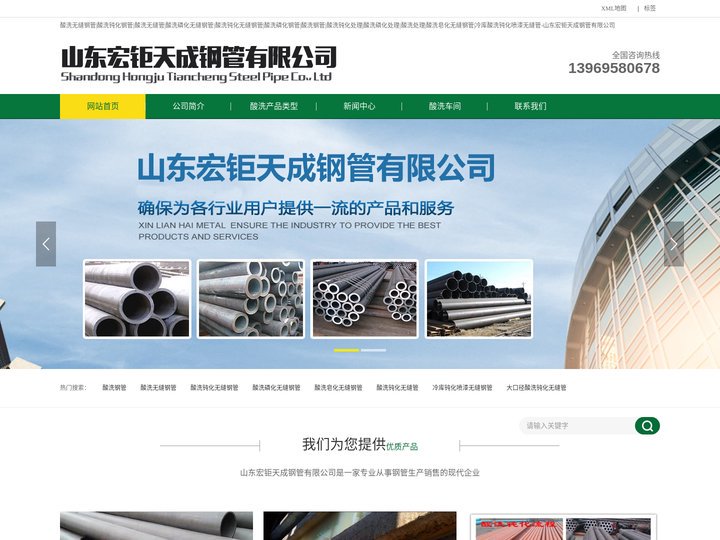This screenshot has height=540, width=720.
Task: Click the XML地图 link at top
Action: (614, 8)
